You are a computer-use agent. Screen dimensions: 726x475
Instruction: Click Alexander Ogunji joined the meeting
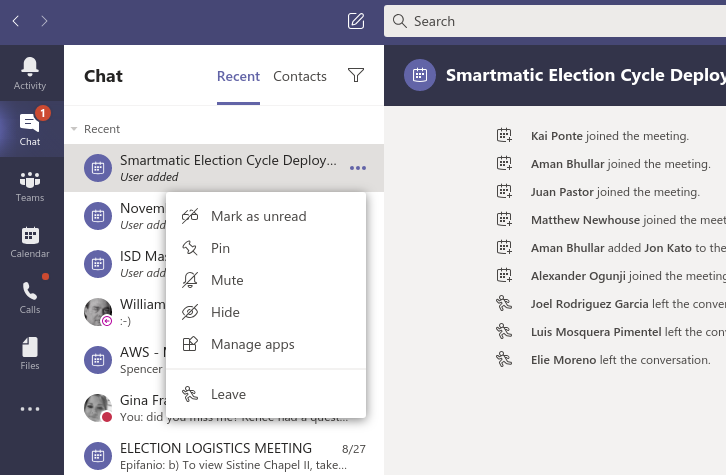[628, 276]
